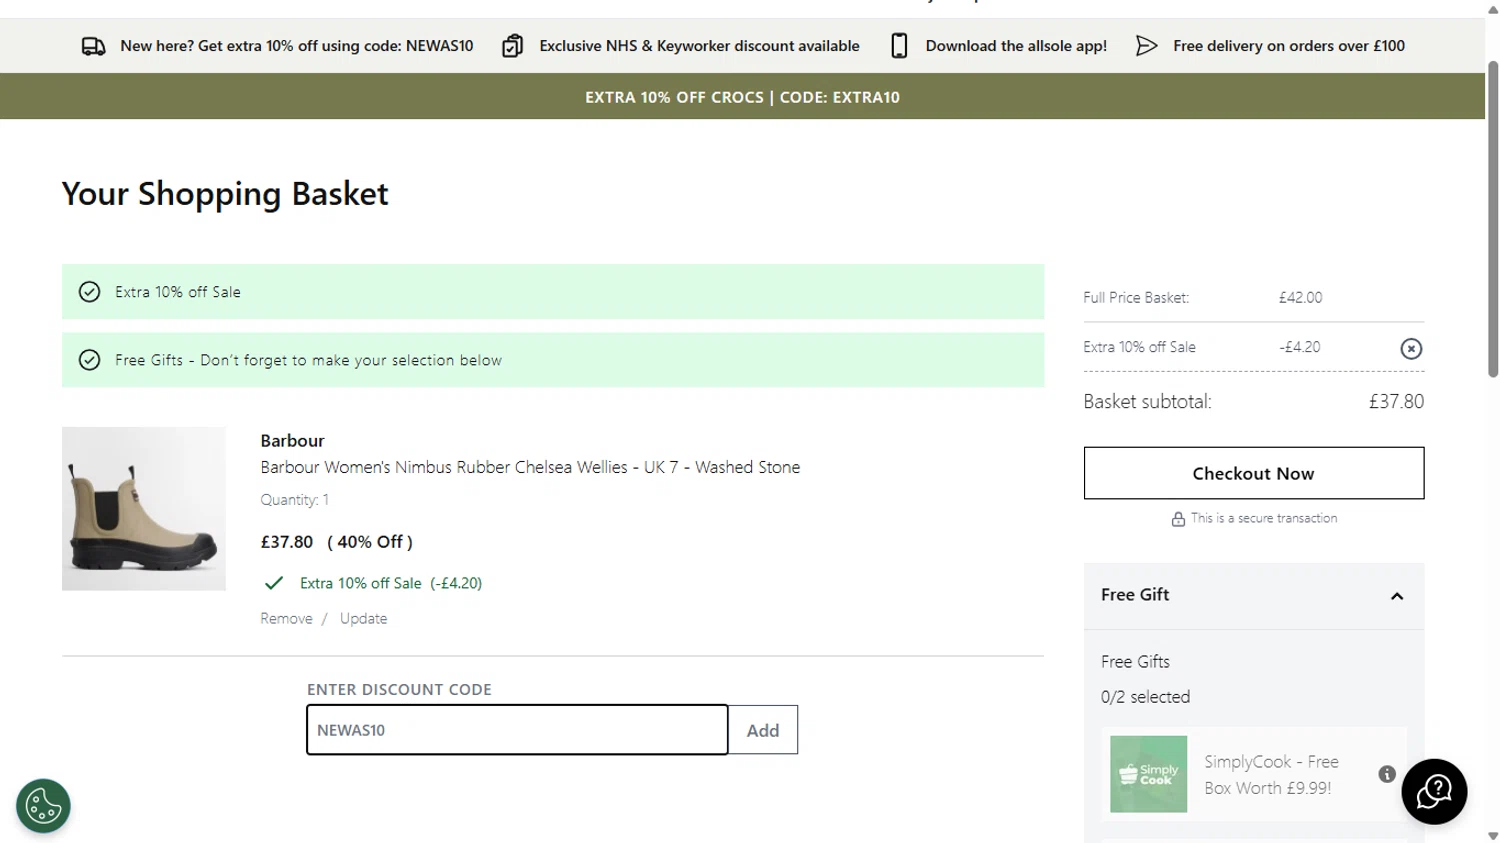This screenshot has height=843, width=1500.
Task: Click the Basket subtotal £37.80 amount
Action: tap(1396, 402)
